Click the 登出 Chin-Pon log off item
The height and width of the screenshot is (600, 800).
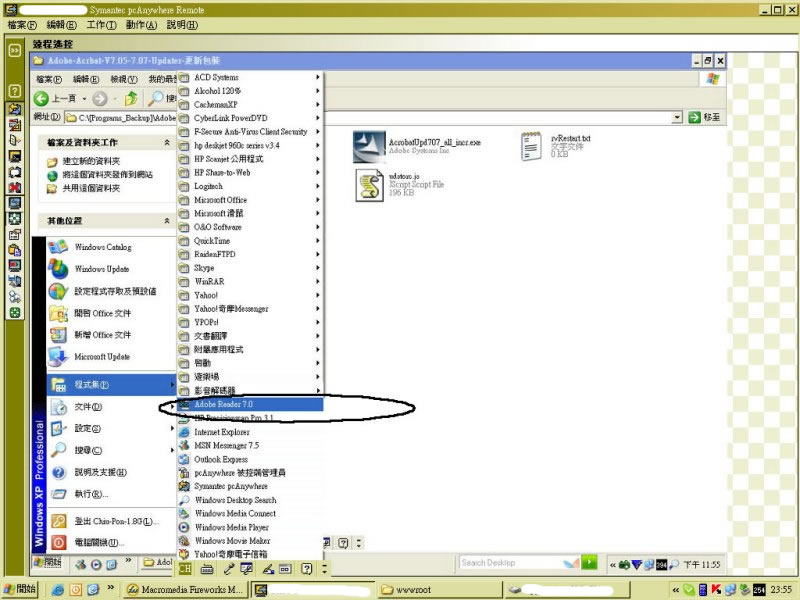click(x=116, y=521)
